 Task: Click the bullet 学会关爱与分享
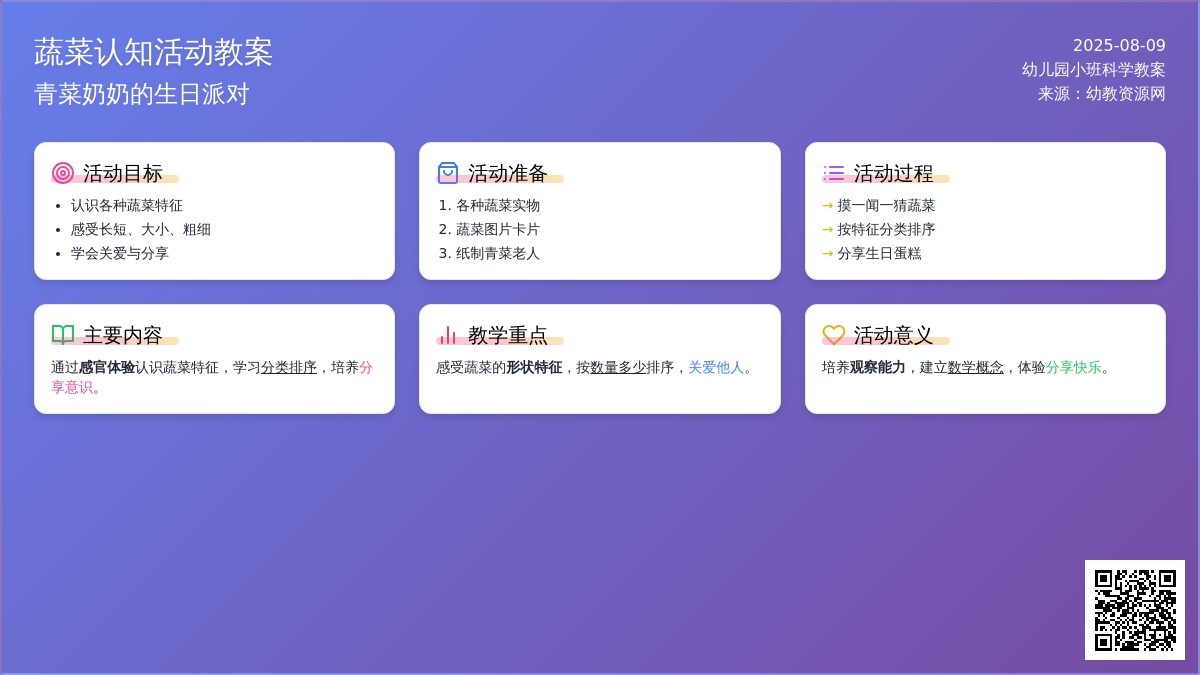(x=120, y=253)
